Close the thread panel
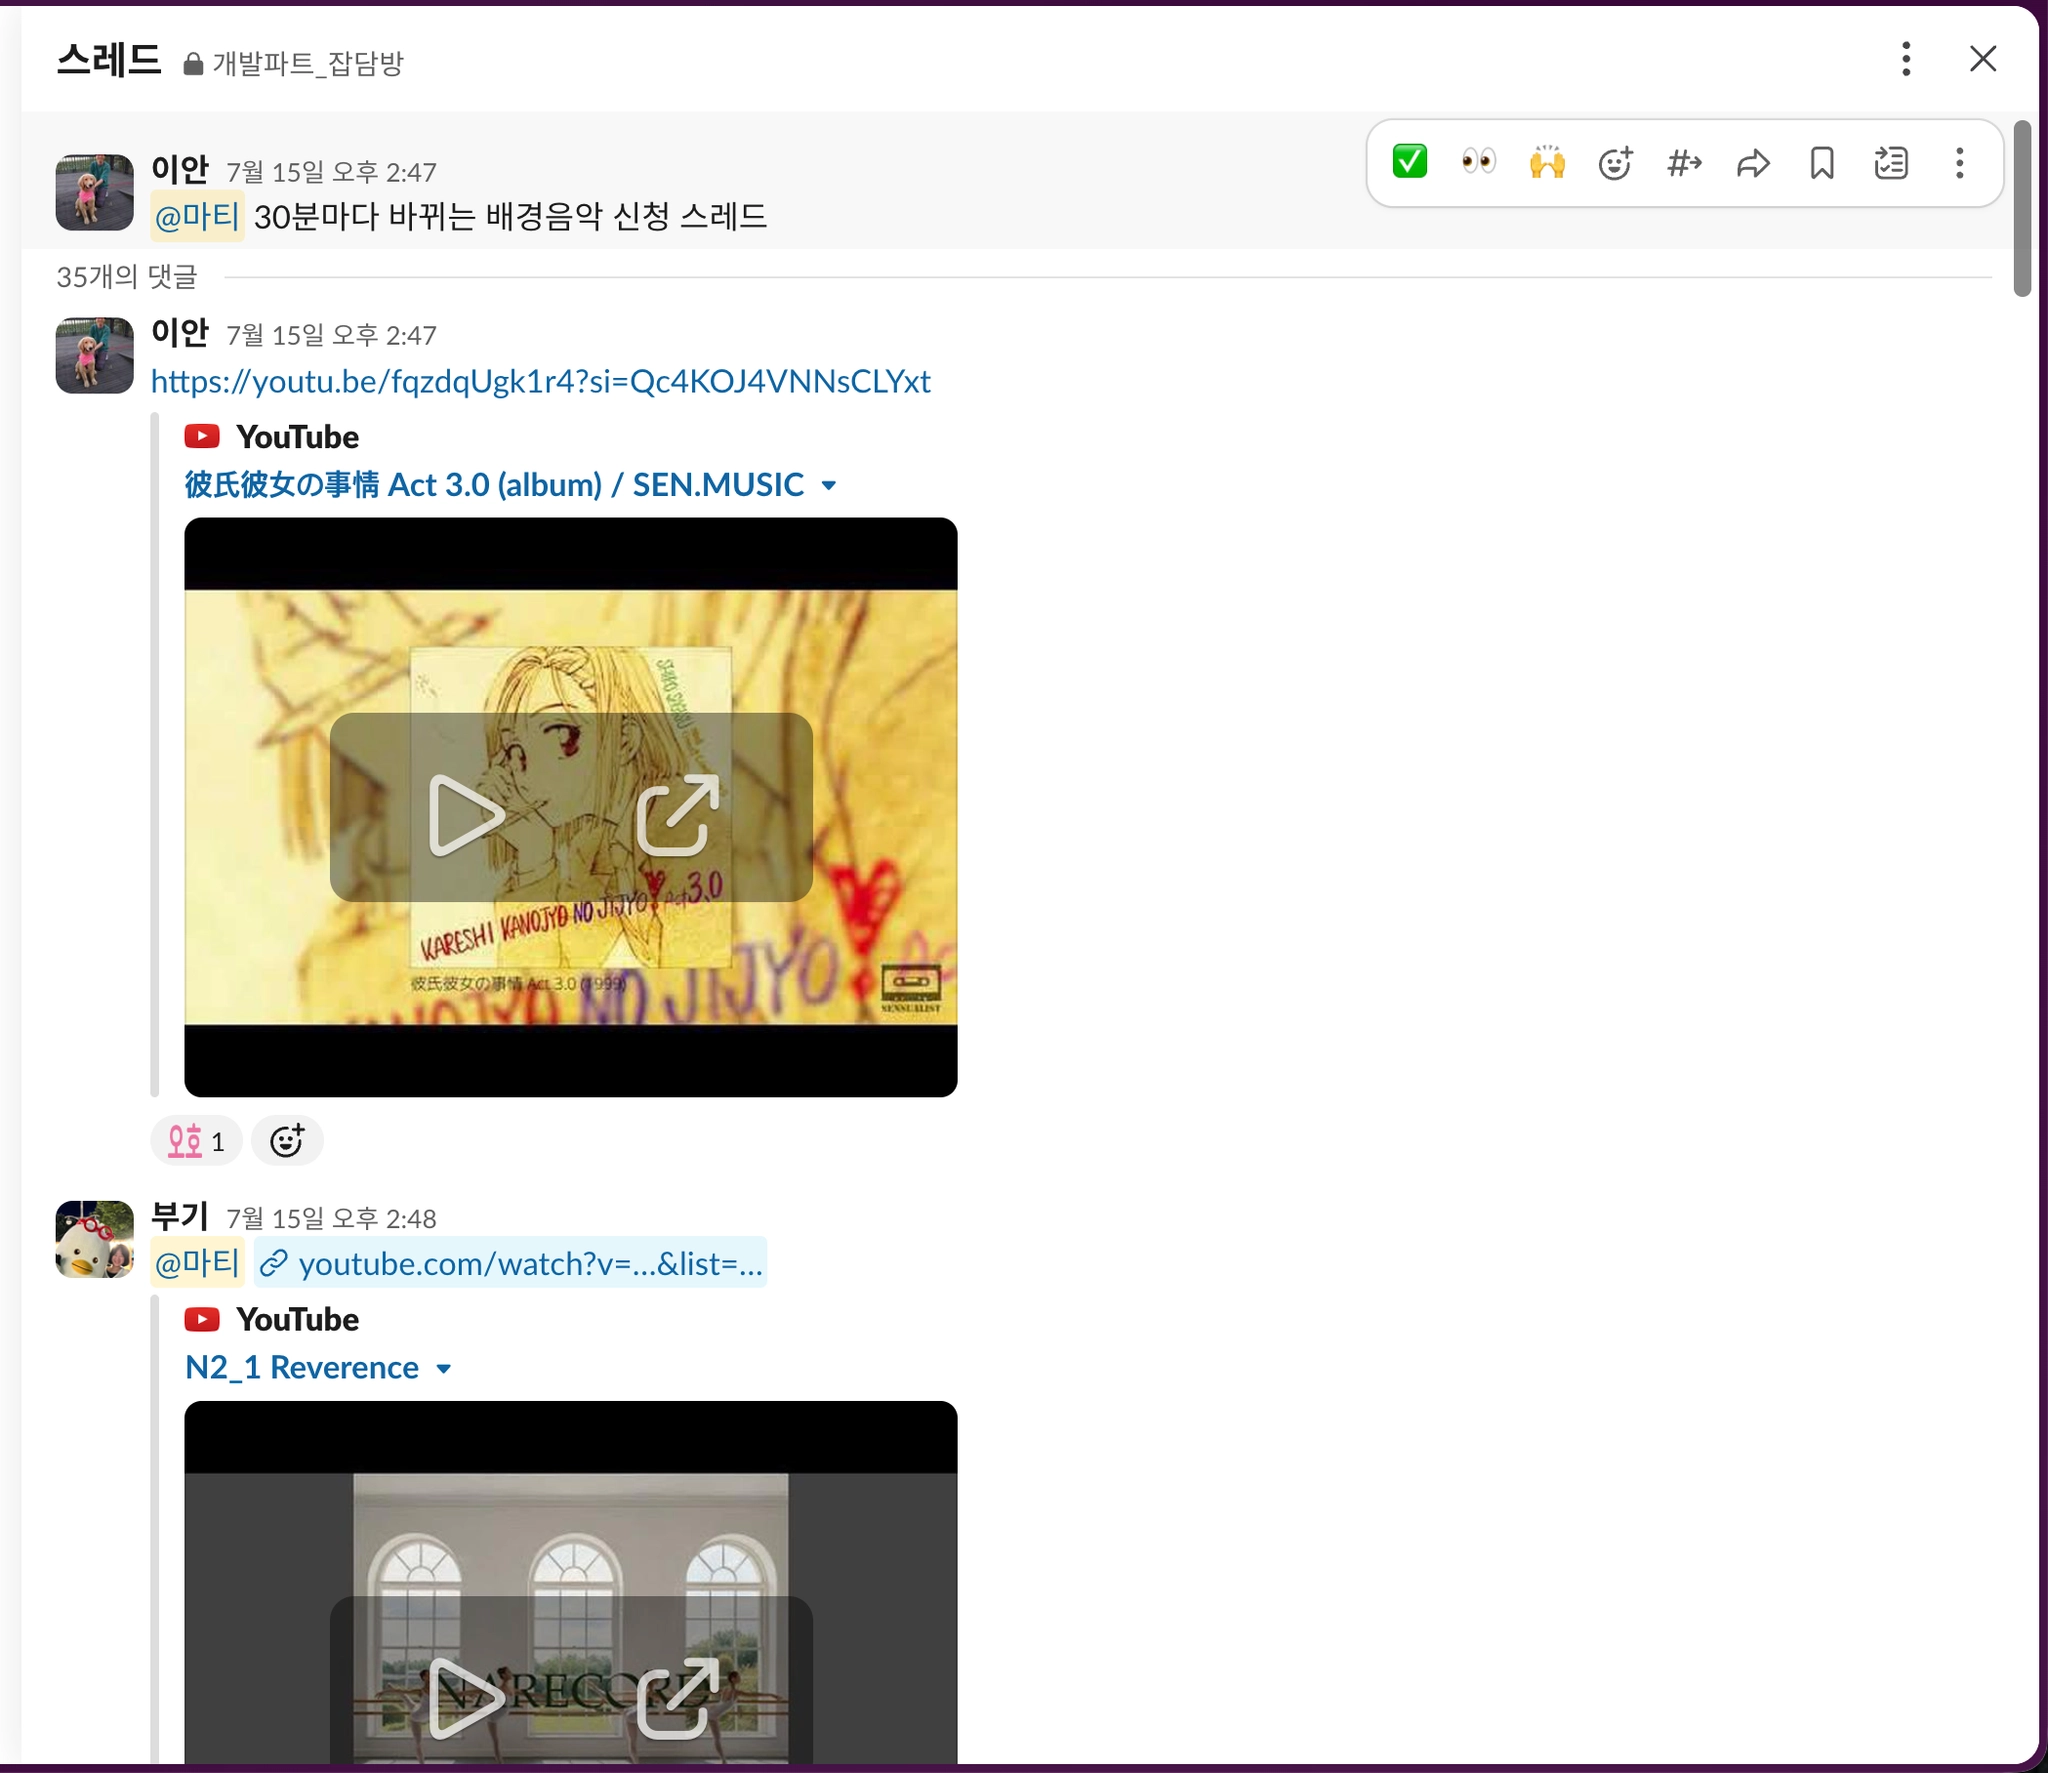 pos(1982,59)
